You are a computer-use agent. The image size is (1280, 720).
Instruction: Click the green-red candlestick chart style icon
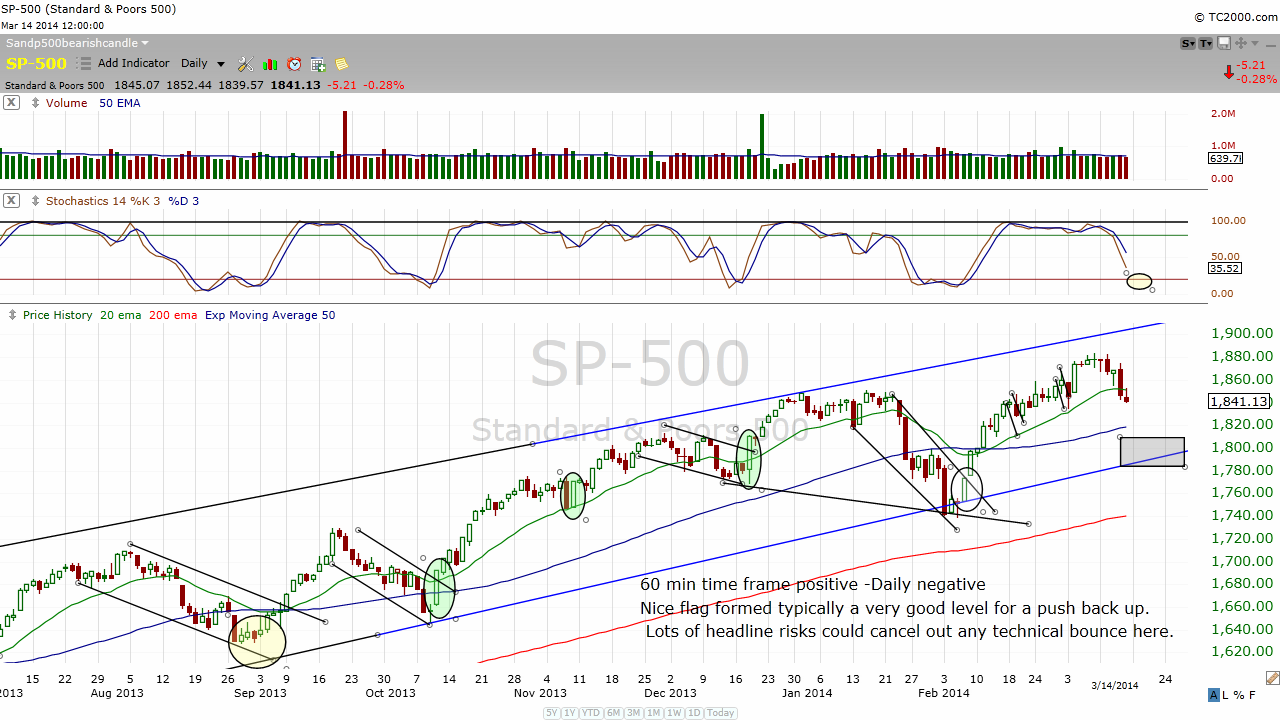pyautogui.click(x=270, y=64)
